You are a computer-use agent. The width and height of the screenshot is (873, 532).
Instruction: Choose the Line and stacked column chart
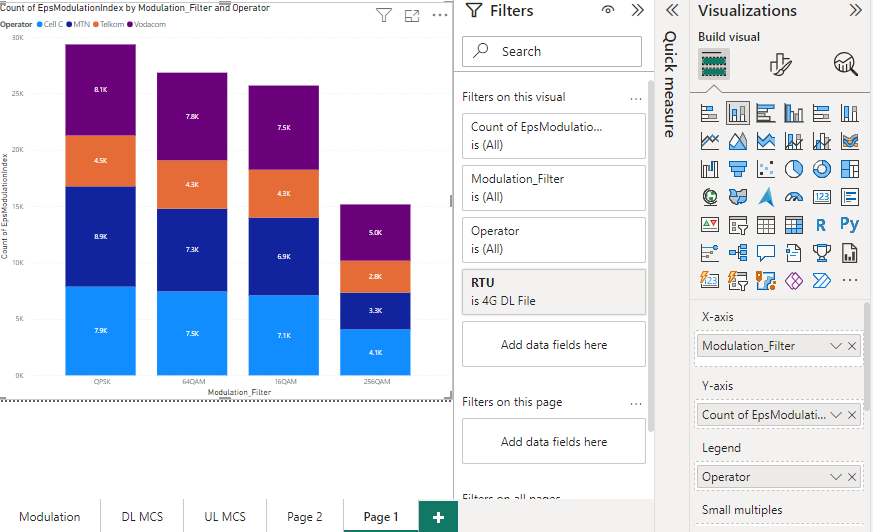coord(793,141)
